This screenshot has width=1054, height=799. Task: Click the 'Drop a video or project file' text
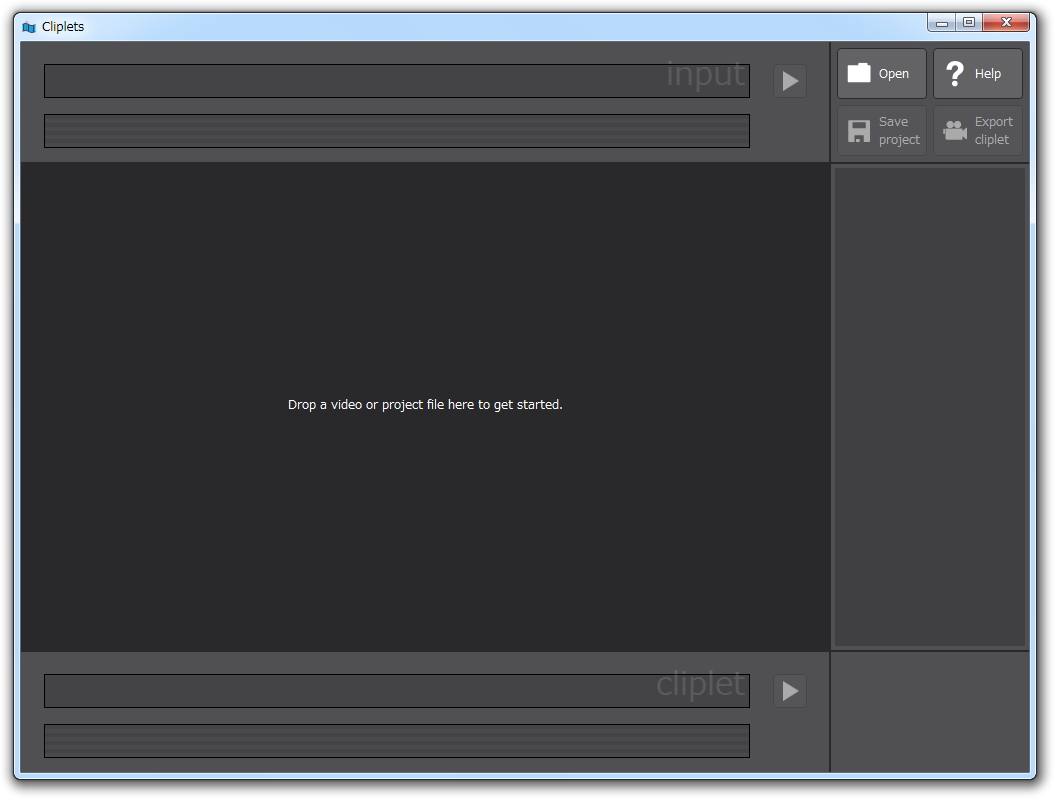(x=425, y=405)
